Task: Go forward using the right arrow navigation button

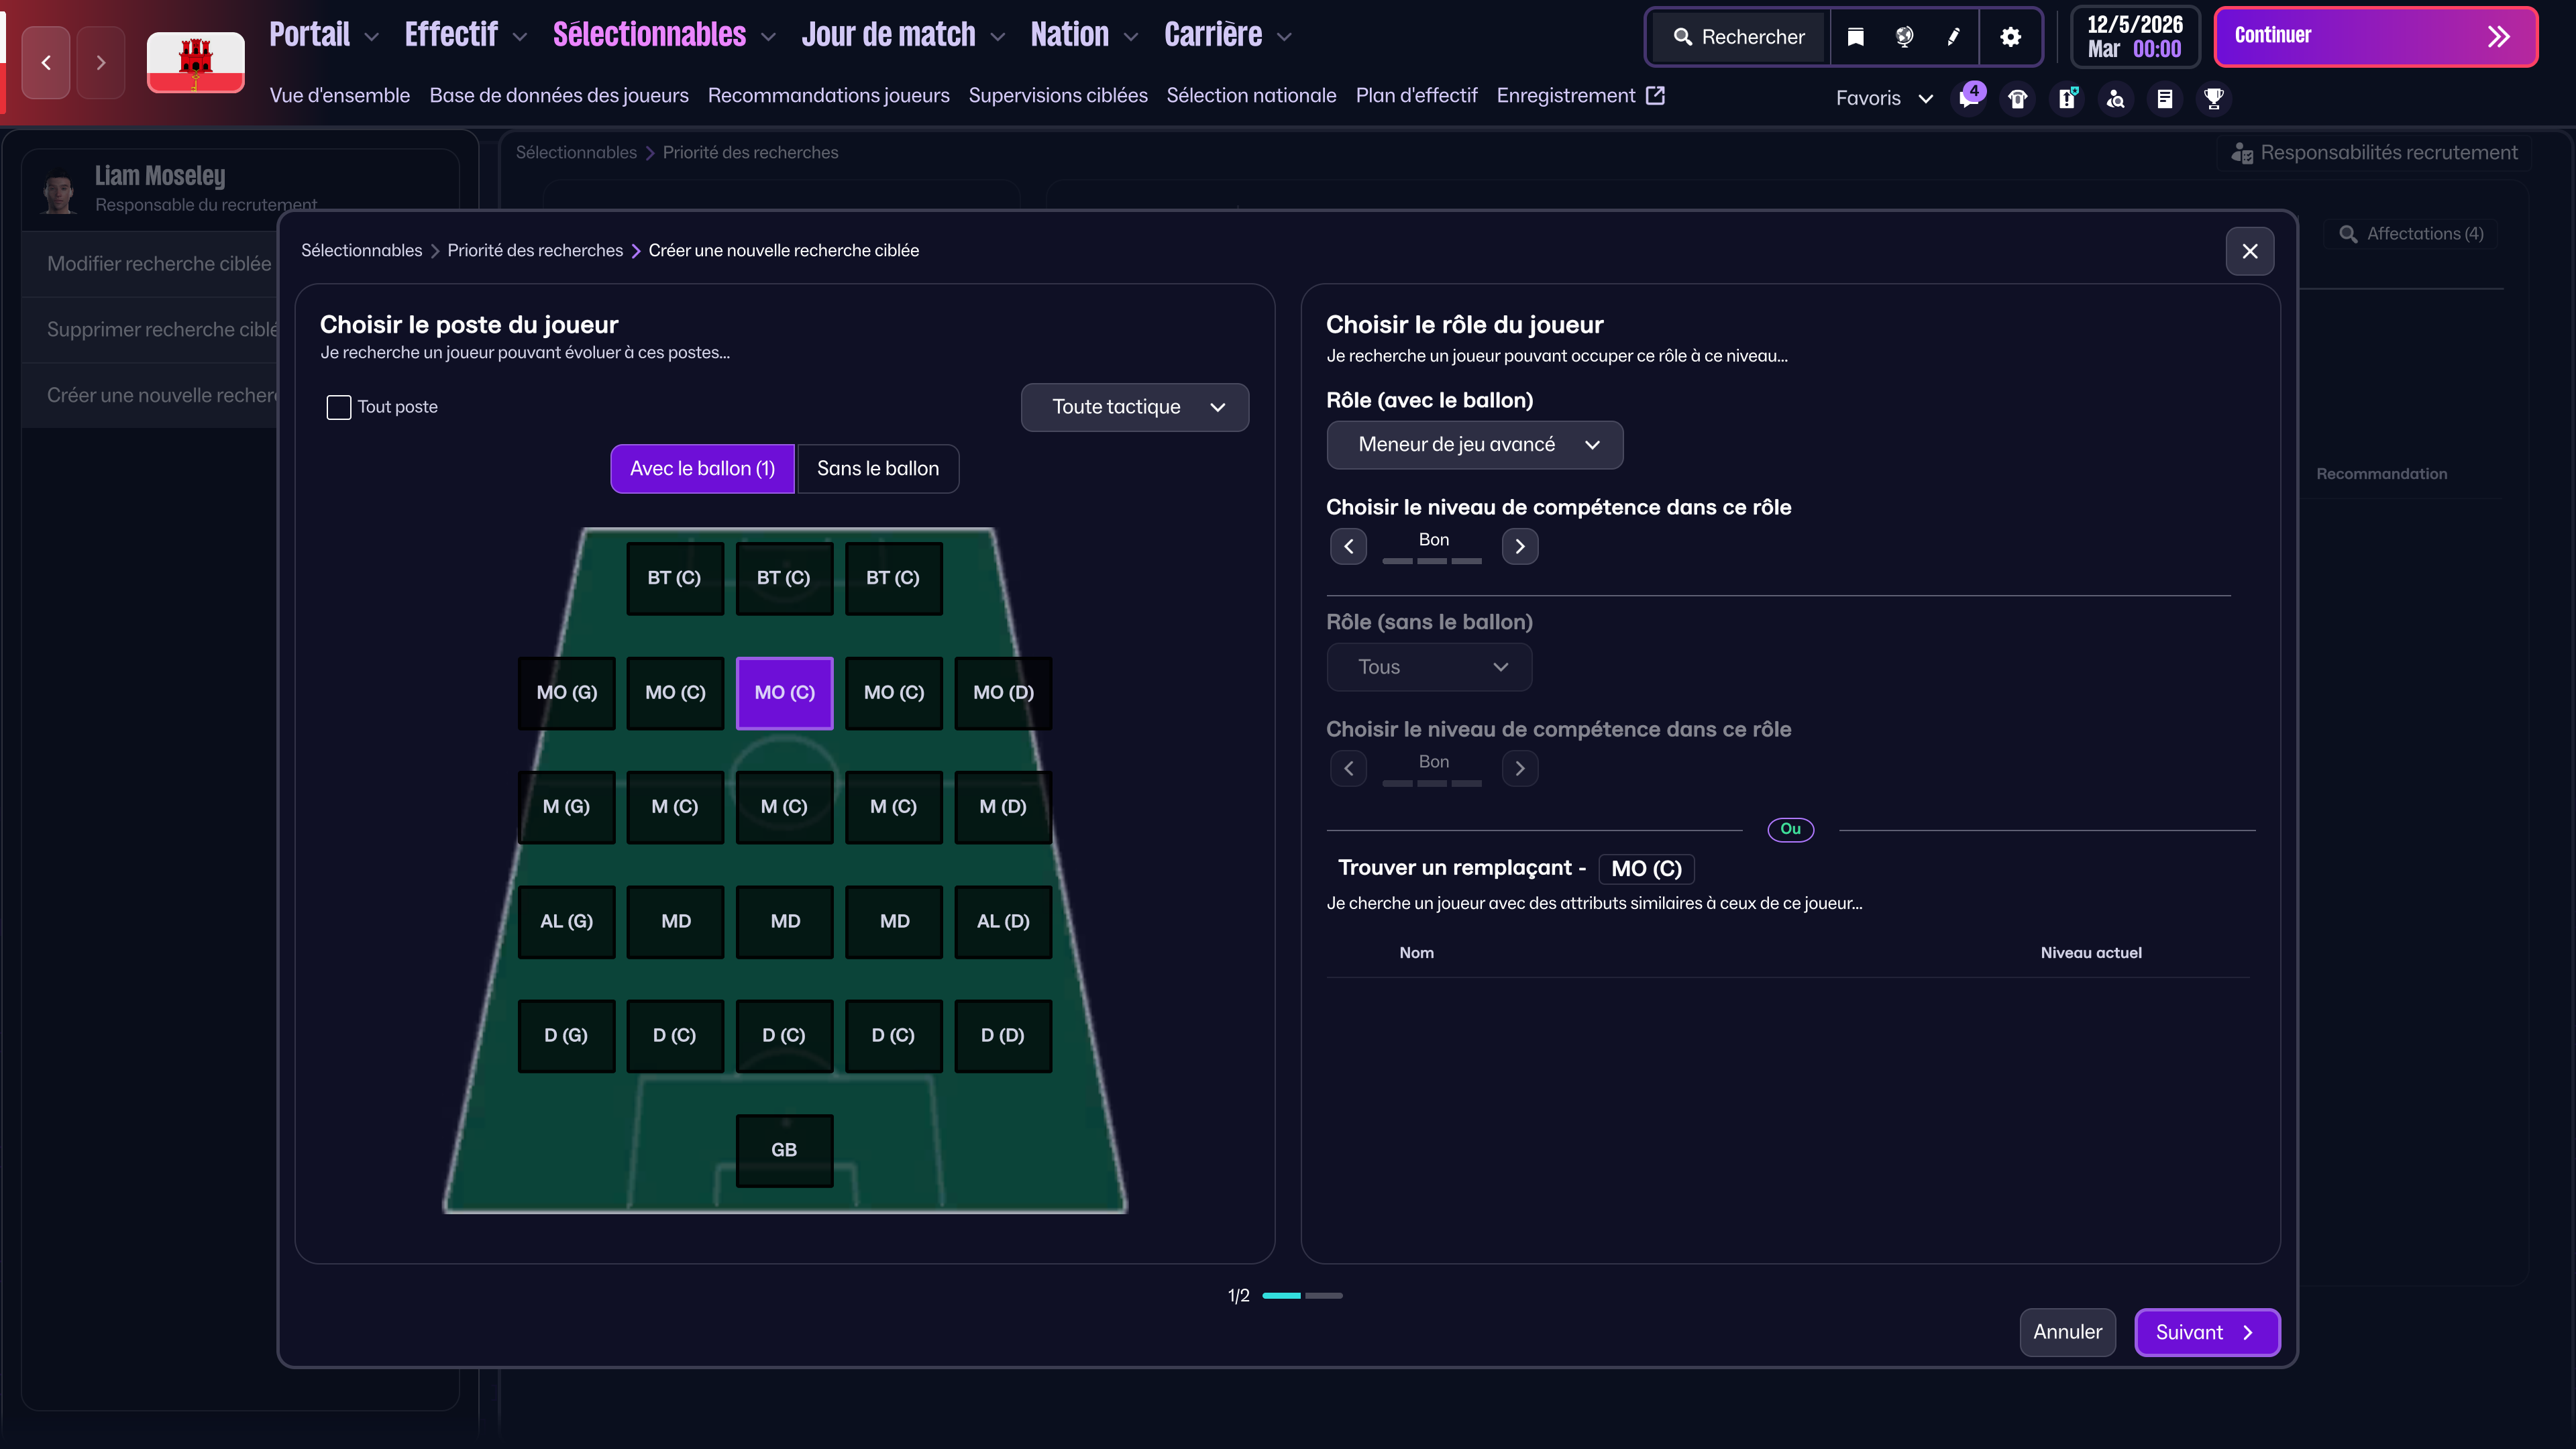Action: tap(101, 62)
